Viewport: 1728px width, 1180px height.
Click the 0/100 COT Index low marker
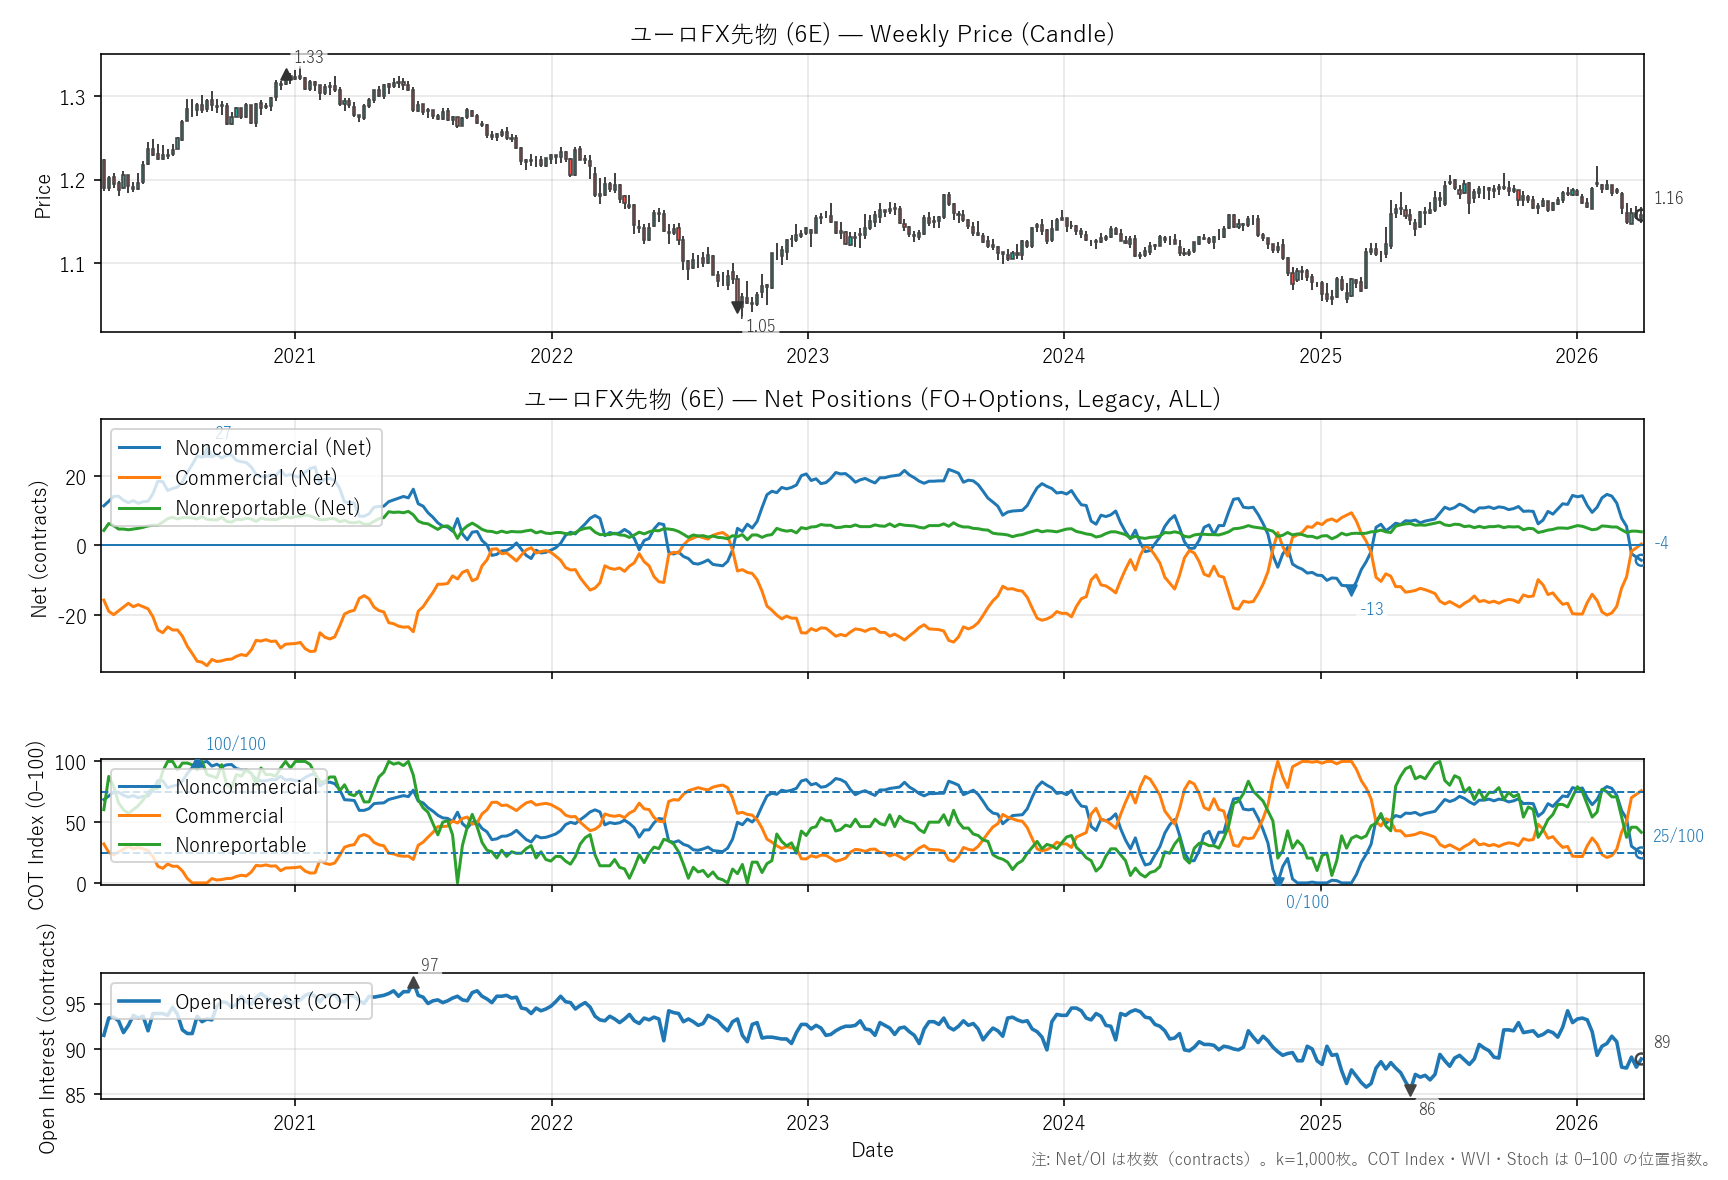(1278, 881)
